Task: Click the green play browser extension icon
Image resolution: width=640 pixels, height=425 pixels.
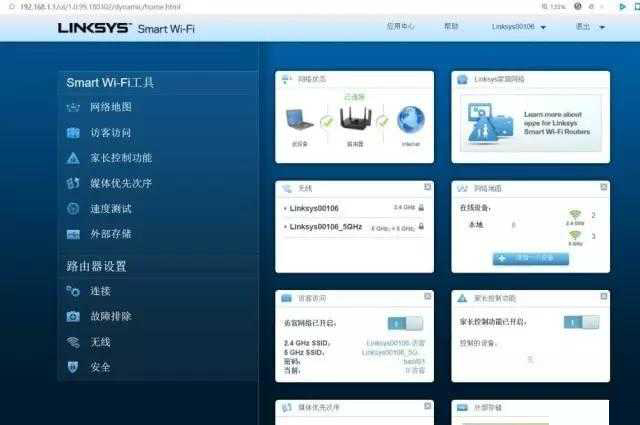Action: pos(622,7)
